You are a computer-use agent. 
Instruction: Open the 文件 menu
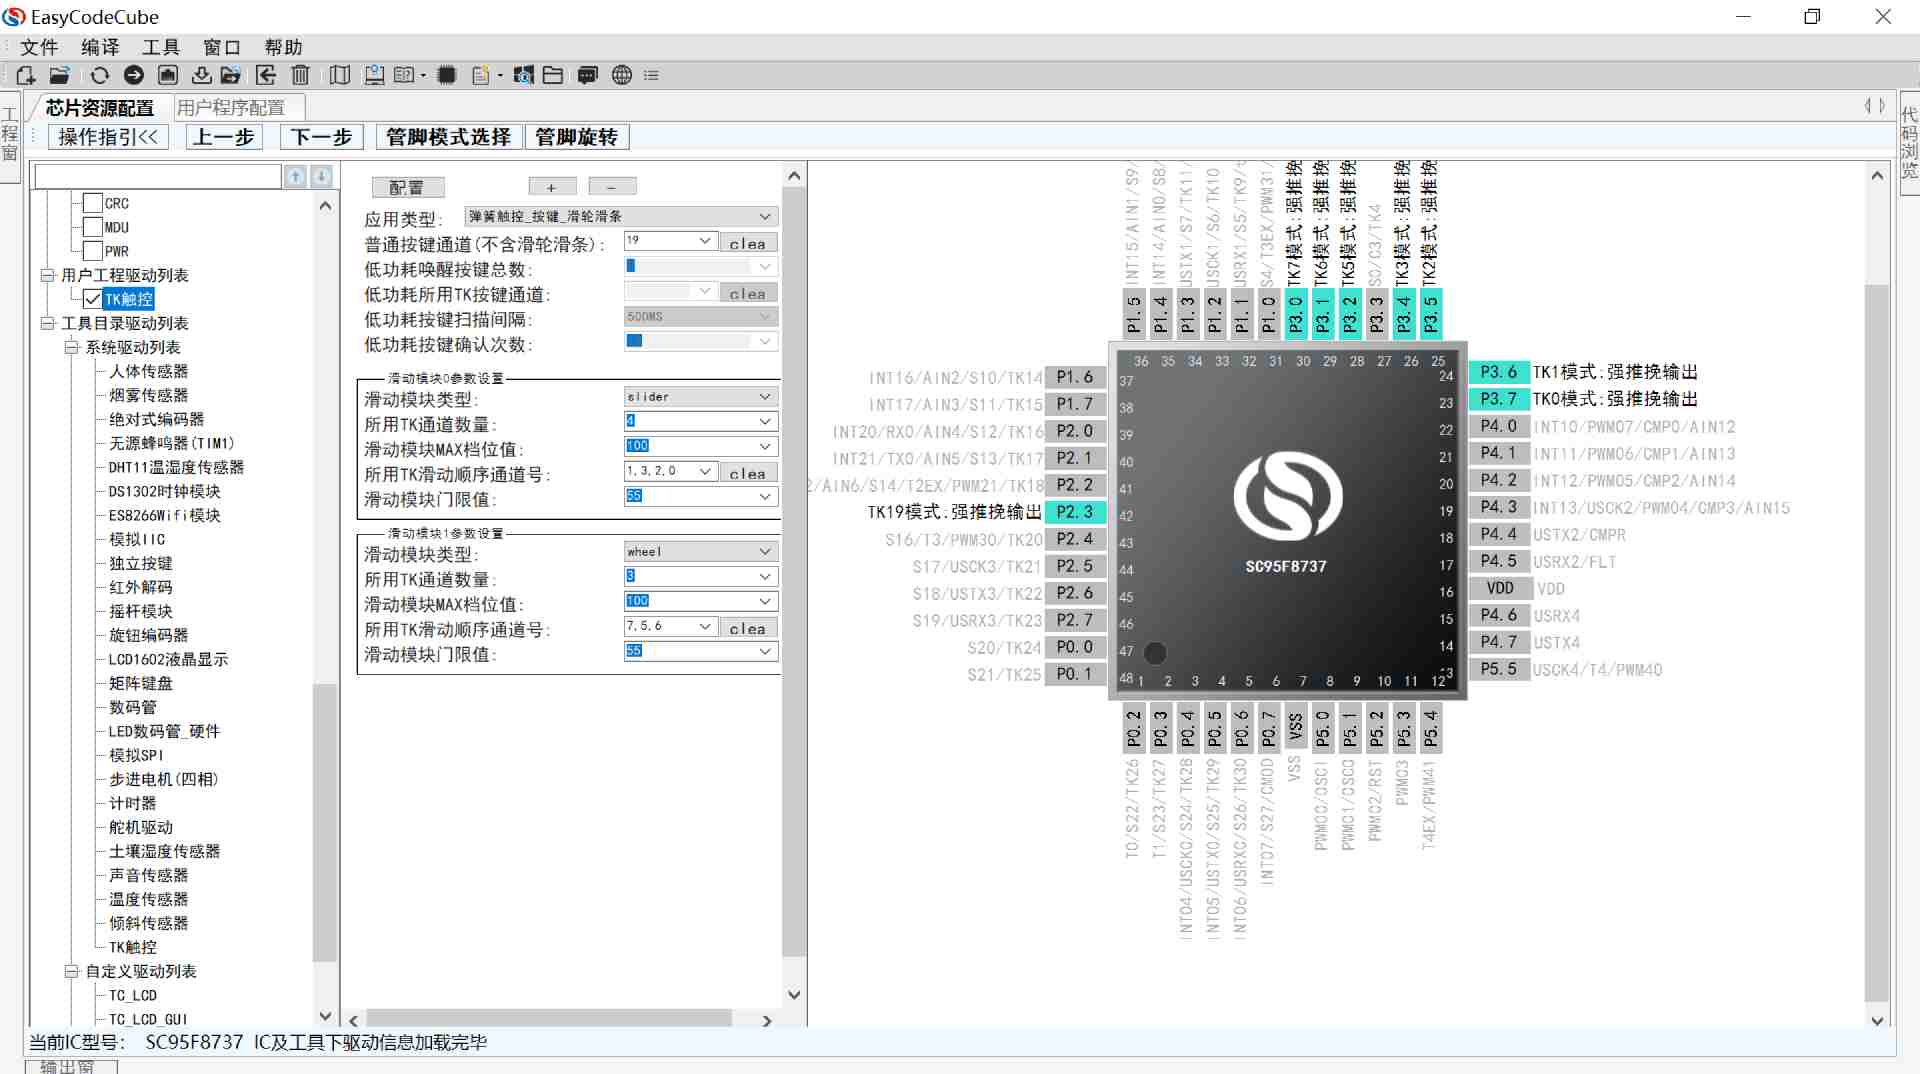[39, 47]
